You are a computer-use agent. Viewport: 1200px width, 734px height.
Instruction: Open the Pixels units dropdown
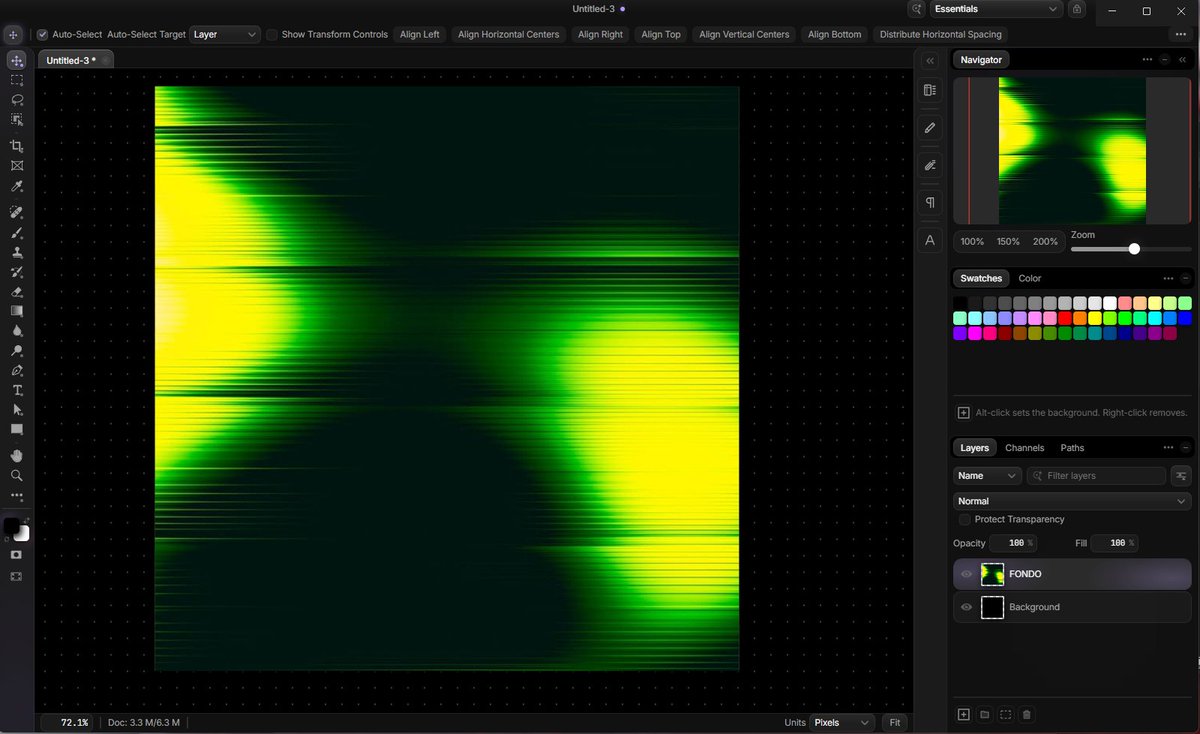click(842, 722)
